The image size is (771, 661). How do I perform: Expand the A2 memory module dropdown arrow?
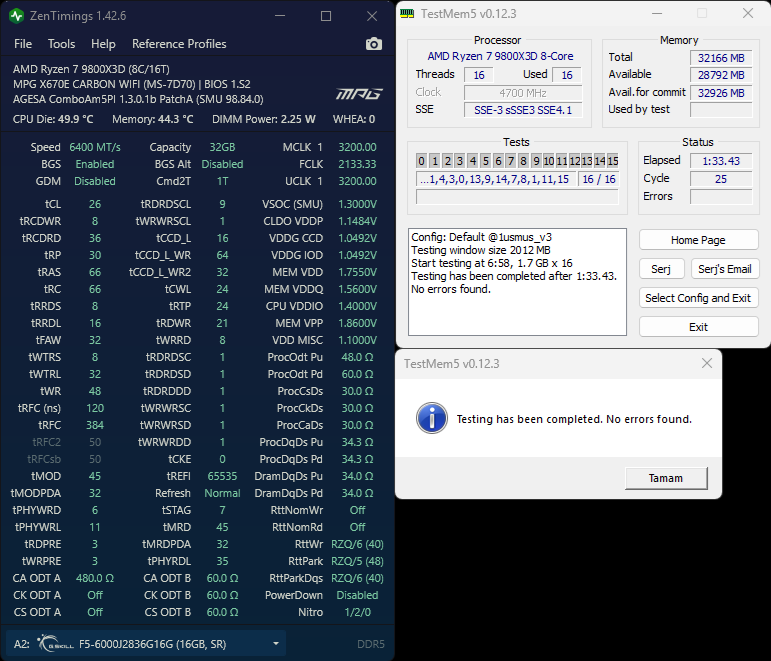click(x=276, y=643)
